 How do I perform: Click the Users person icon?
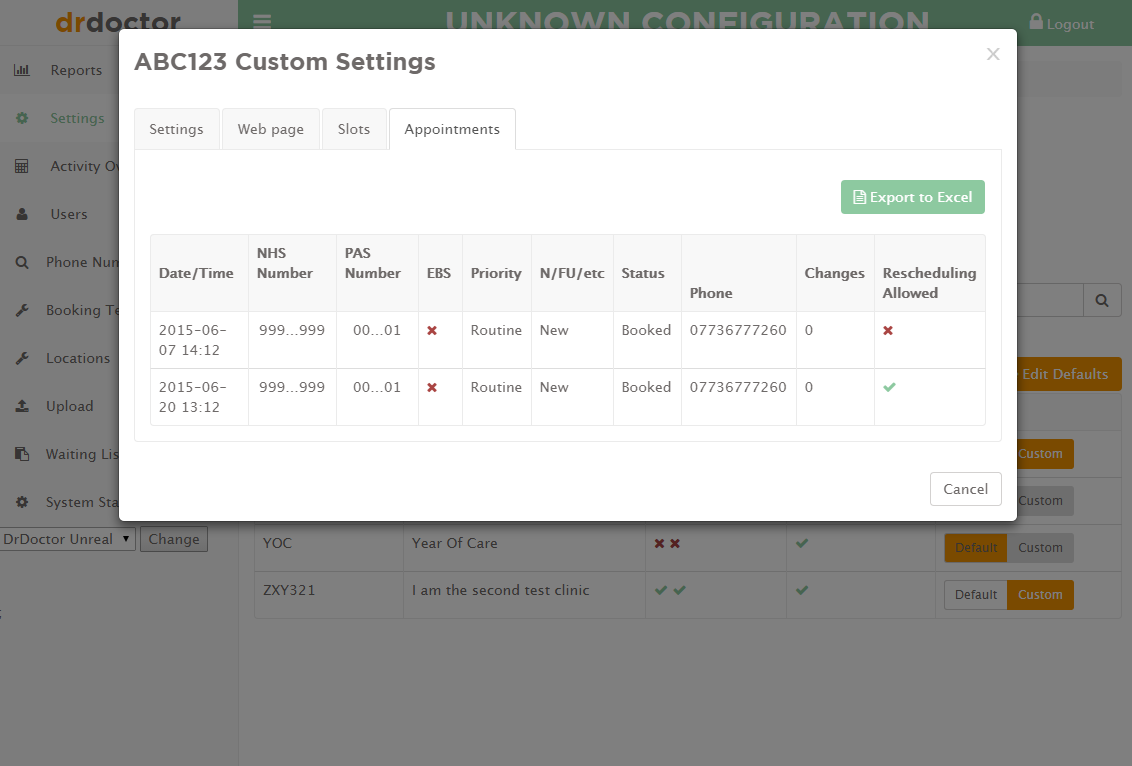pyautogui.click(x=22, y=214)
